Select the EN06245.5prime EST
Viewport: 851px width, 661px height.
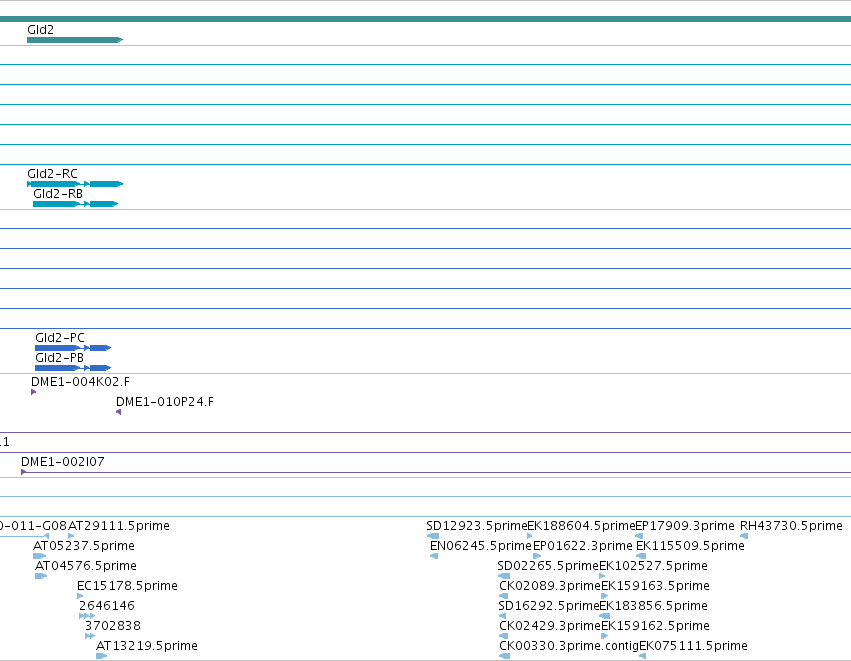point(434,556)
